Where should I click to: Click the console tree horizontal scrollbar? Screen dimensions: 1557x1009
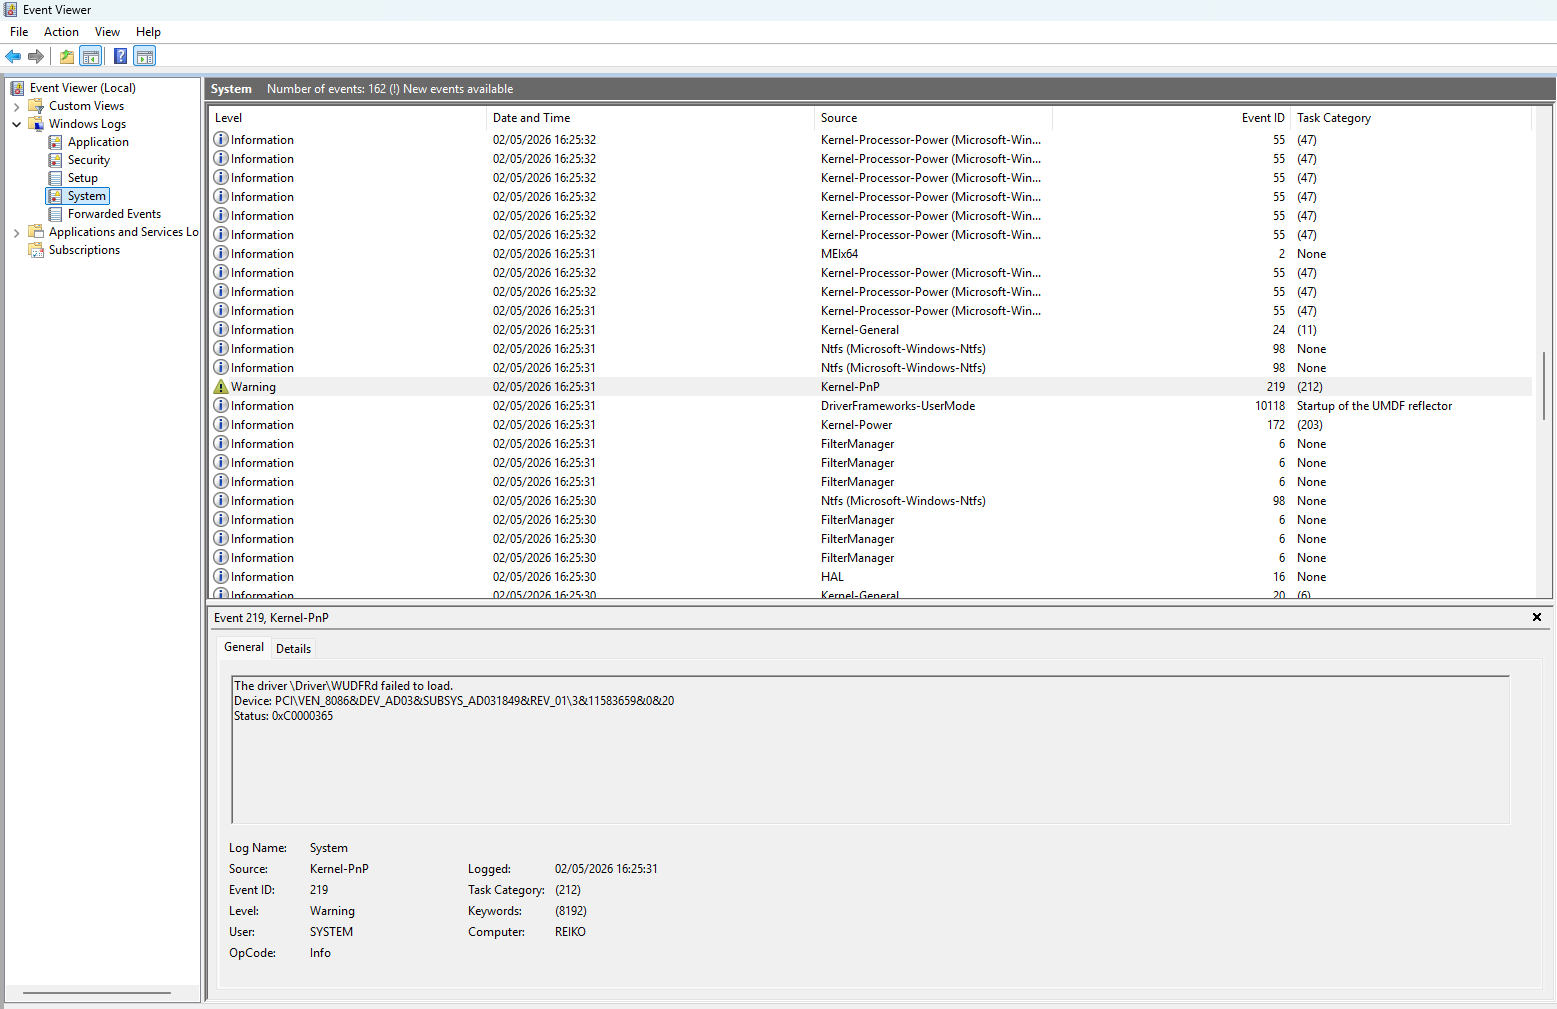(97, 993)
